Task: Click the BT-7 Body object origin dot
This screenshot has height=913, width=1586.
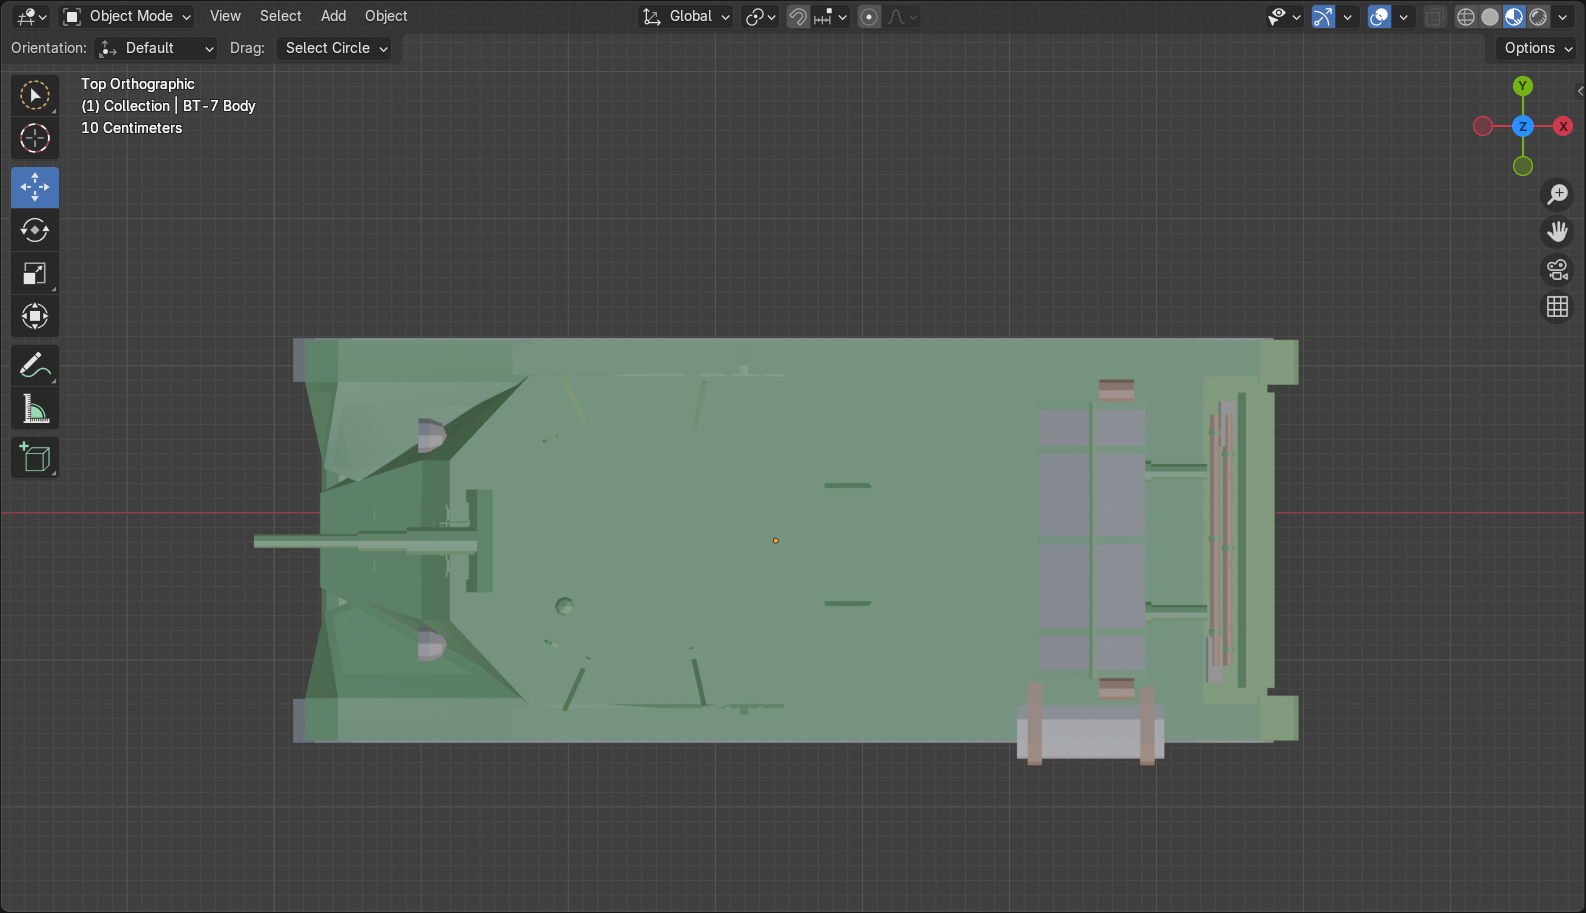Action: coord(776,541)
